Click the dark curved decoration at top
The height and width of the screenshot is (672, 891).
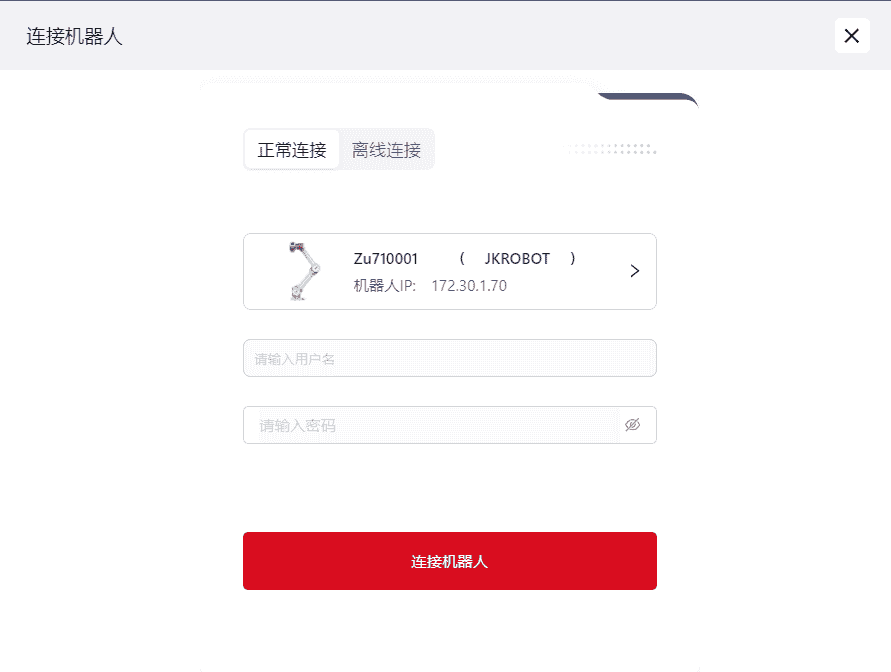(x=648, y=98)
